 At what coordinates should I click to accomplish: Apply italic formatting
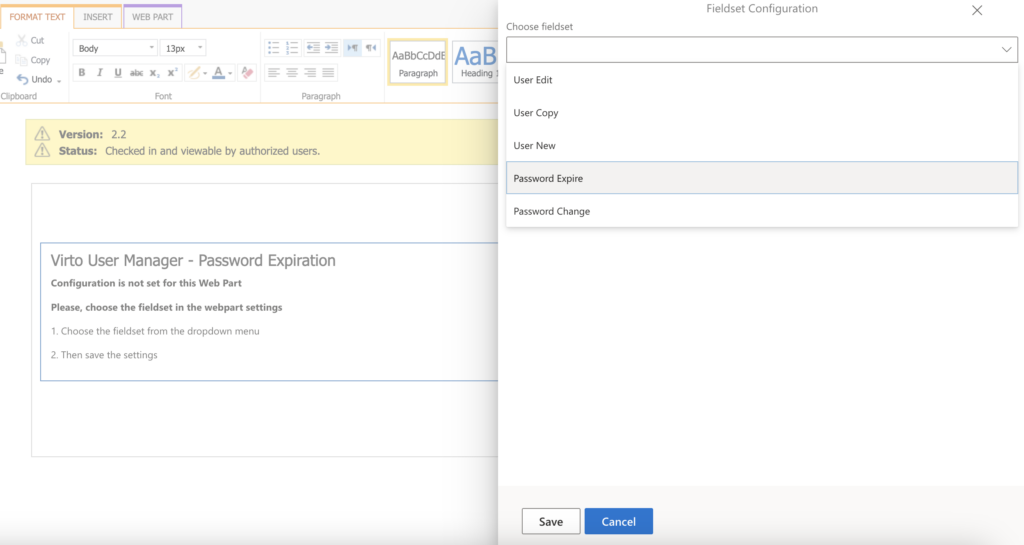pyautogui.click(x=100, y=73)
